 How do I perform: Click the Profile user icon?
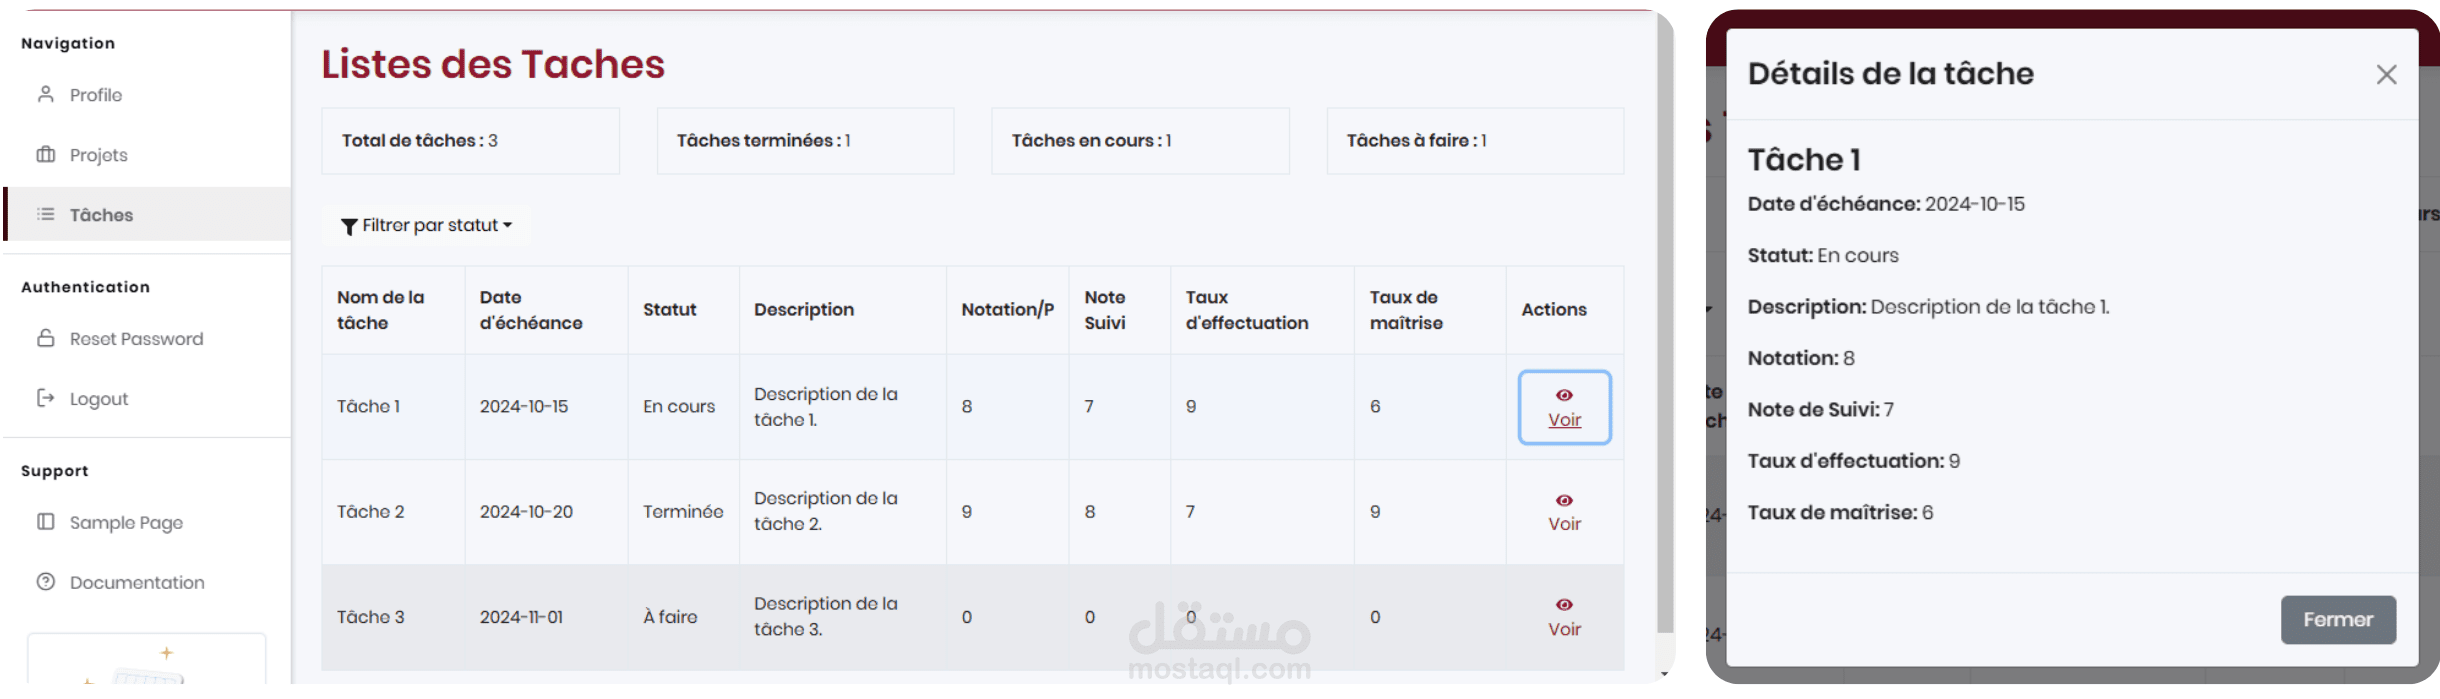(x=46, y=95)
